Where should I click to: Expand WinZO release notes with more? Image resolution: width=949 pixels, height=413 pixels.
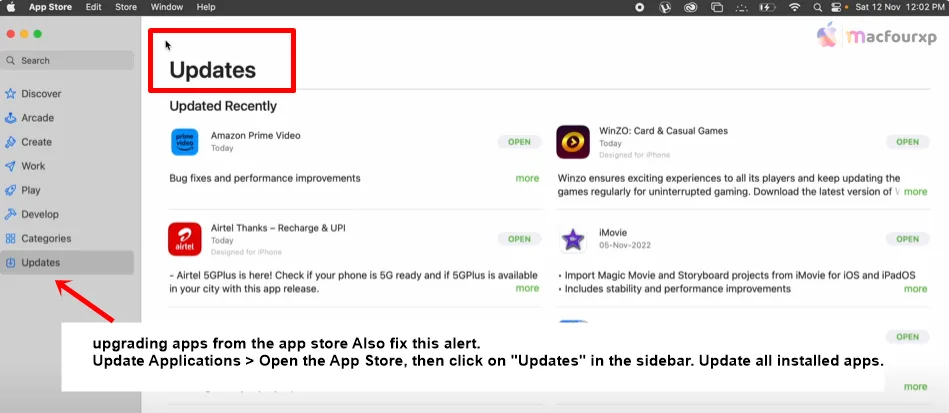[x=915, y=191]
